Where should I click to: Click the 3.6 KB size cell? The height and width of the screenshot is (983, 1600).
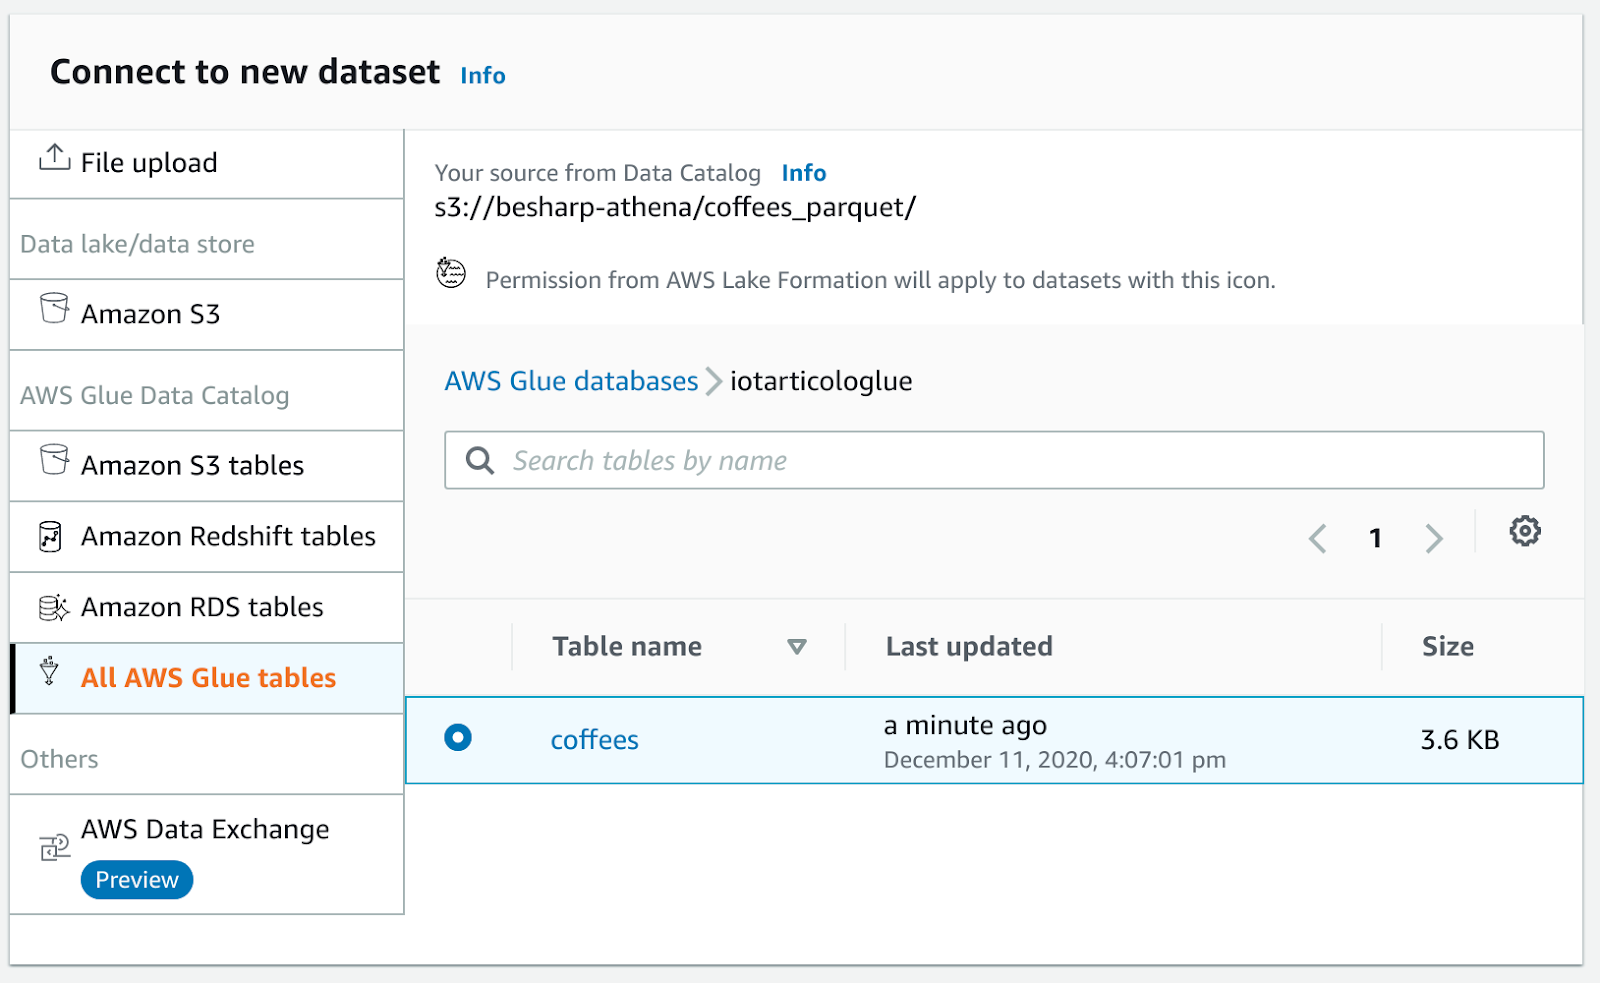point(1460,740)
